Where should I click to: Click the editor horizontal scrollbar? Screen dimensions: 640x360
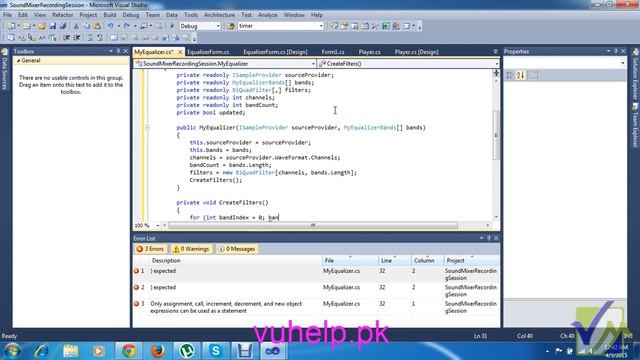(x=313, y=225)
